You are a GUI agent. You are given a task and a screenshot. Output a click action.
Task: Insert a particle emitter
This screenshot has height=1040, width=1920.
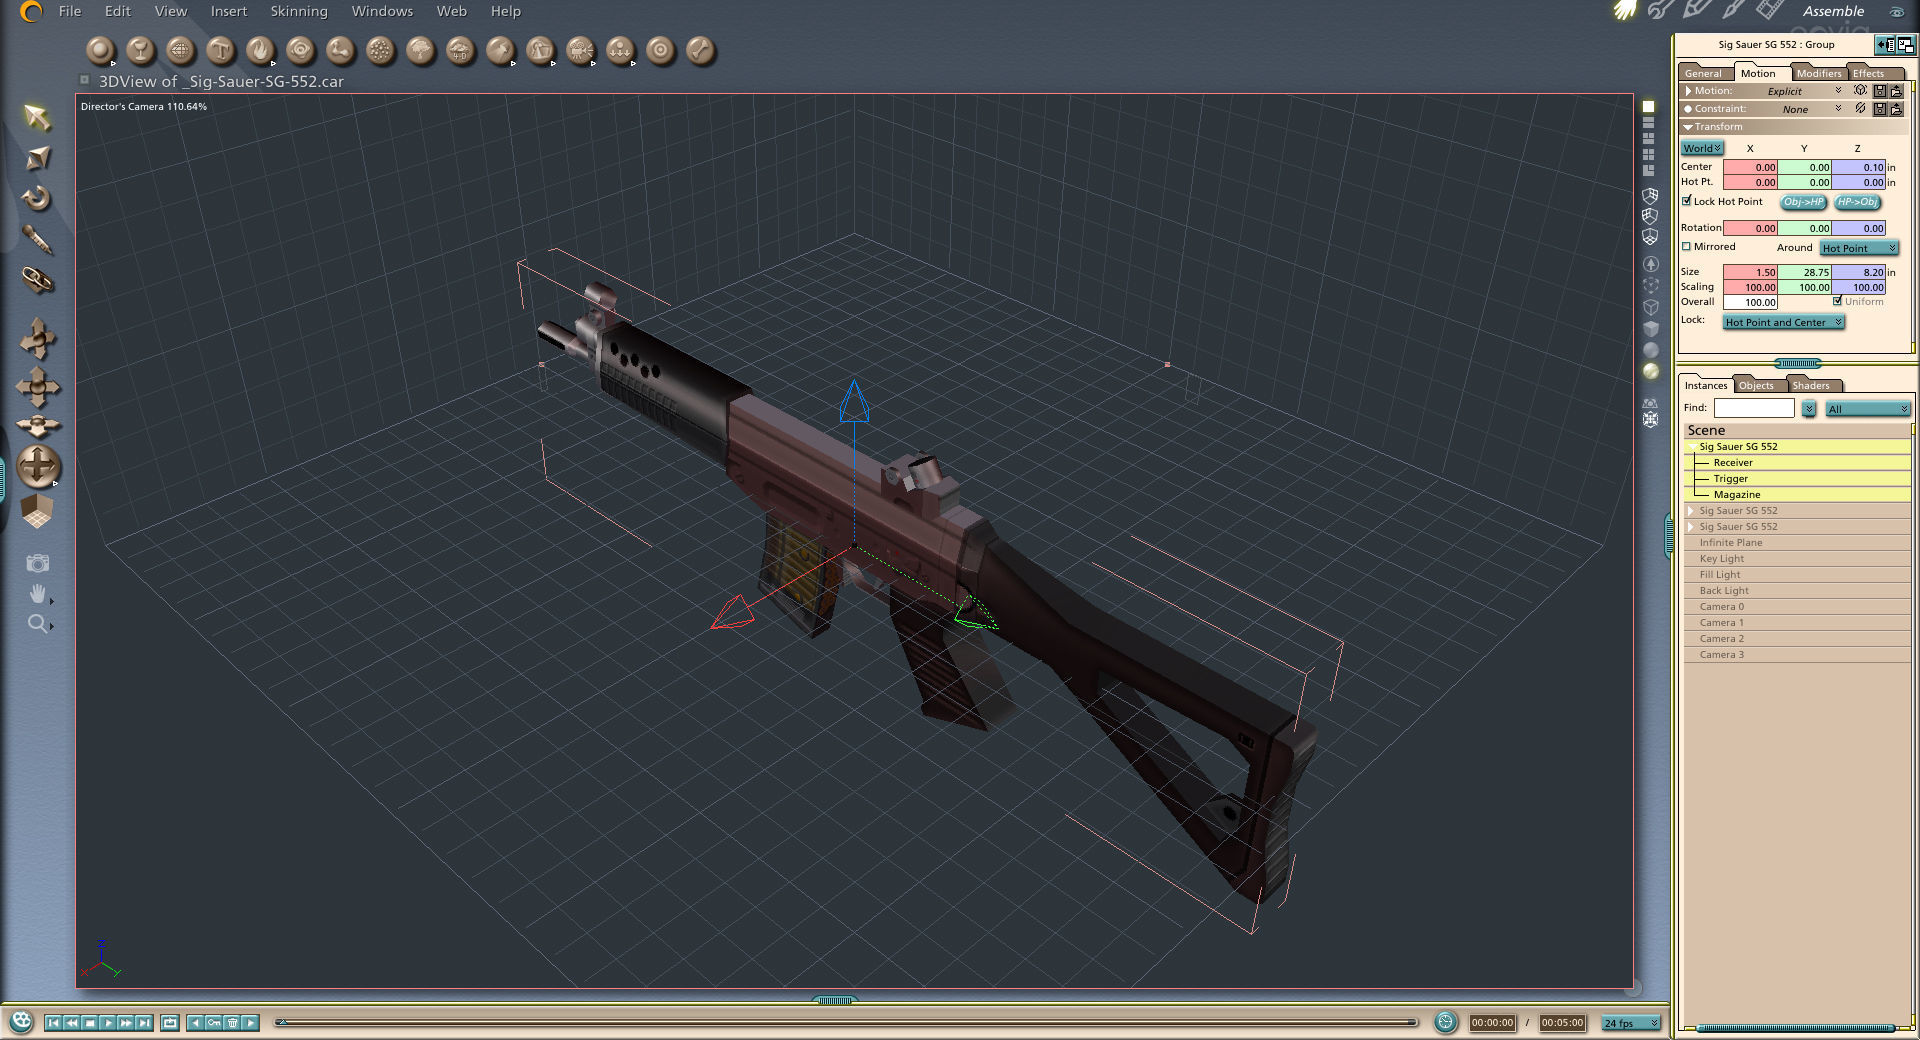click(x=380, y=50)
